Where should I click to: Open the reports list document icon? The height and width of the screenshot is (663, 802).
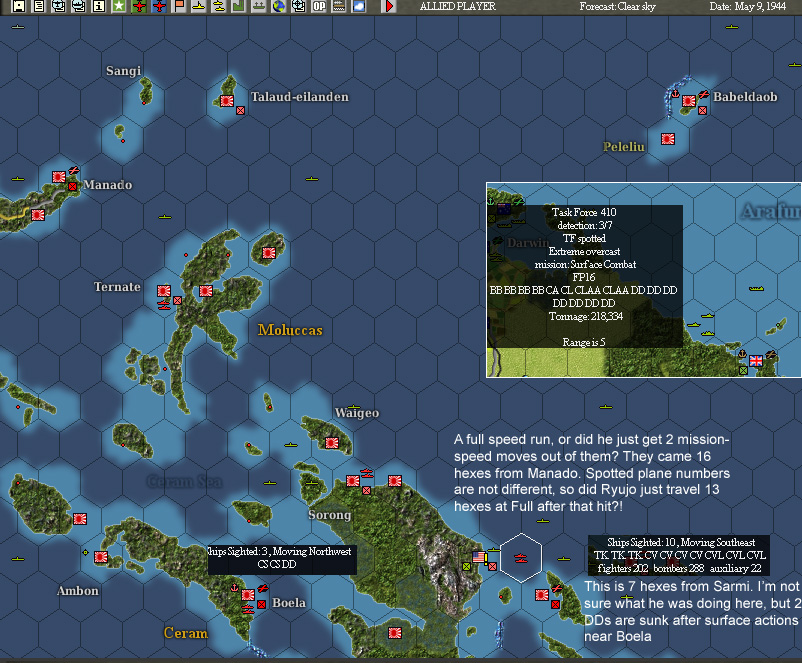[39, 6]
